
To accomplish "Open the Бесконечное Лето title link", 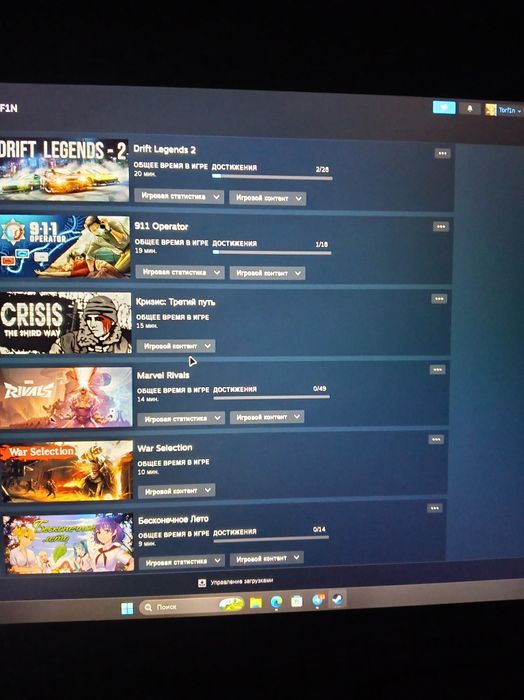I will (x=173, y=520).
